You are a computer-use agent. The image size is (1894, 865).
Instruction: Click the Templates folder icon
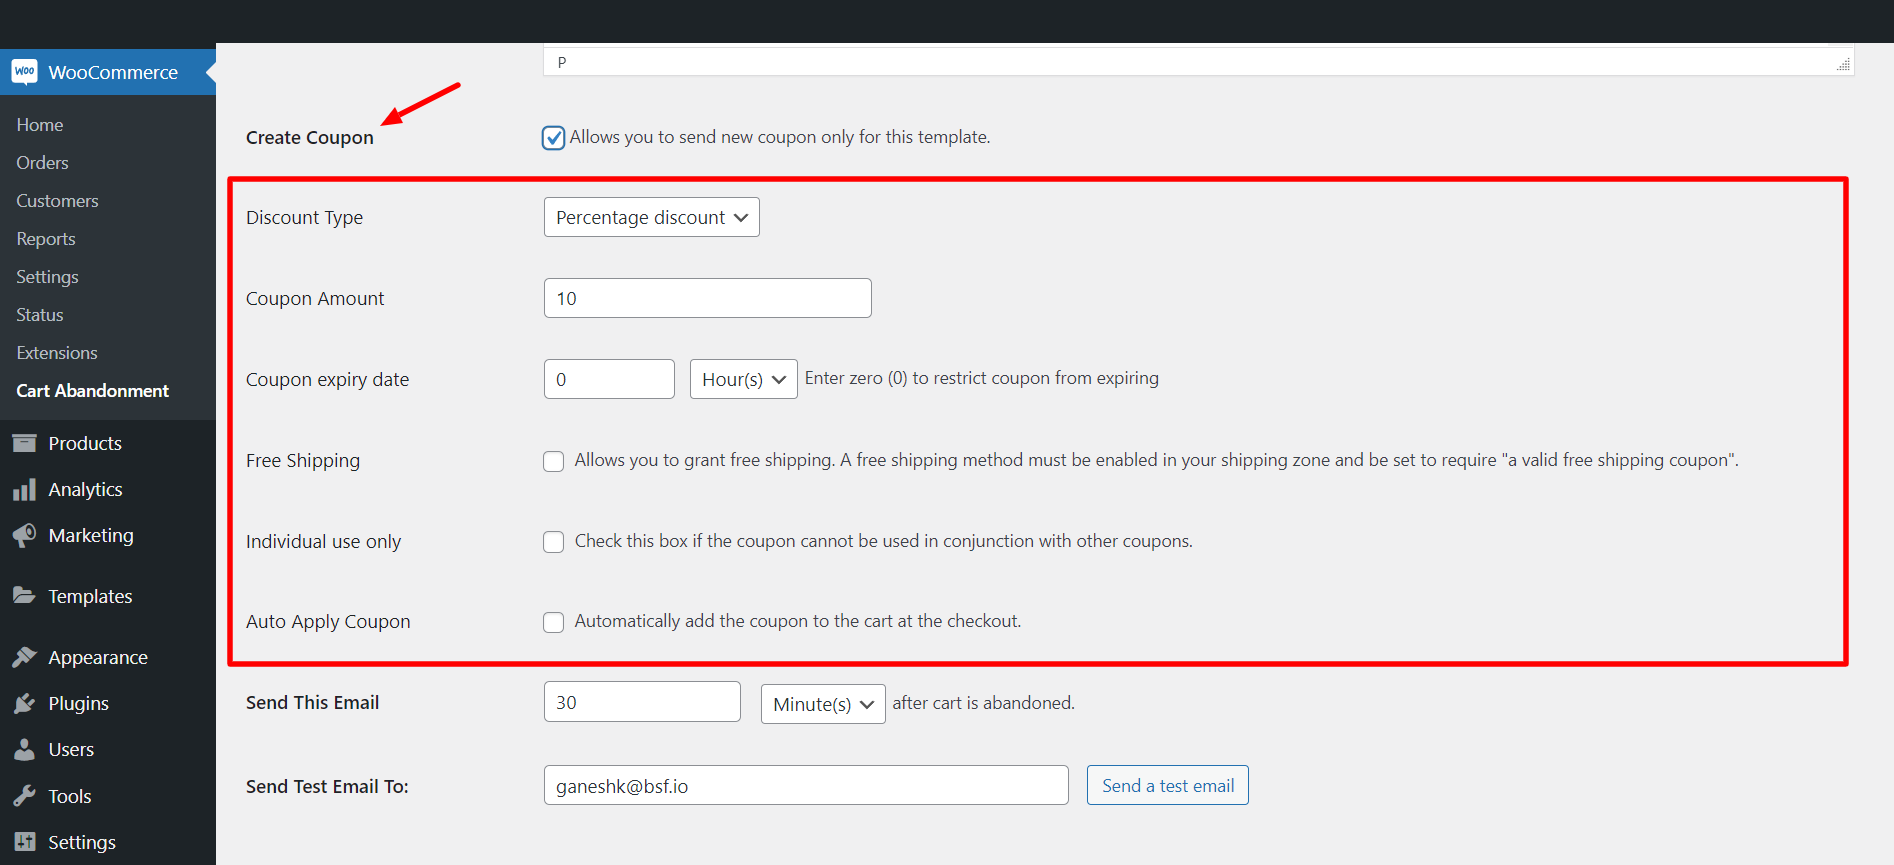pos(24,596)
